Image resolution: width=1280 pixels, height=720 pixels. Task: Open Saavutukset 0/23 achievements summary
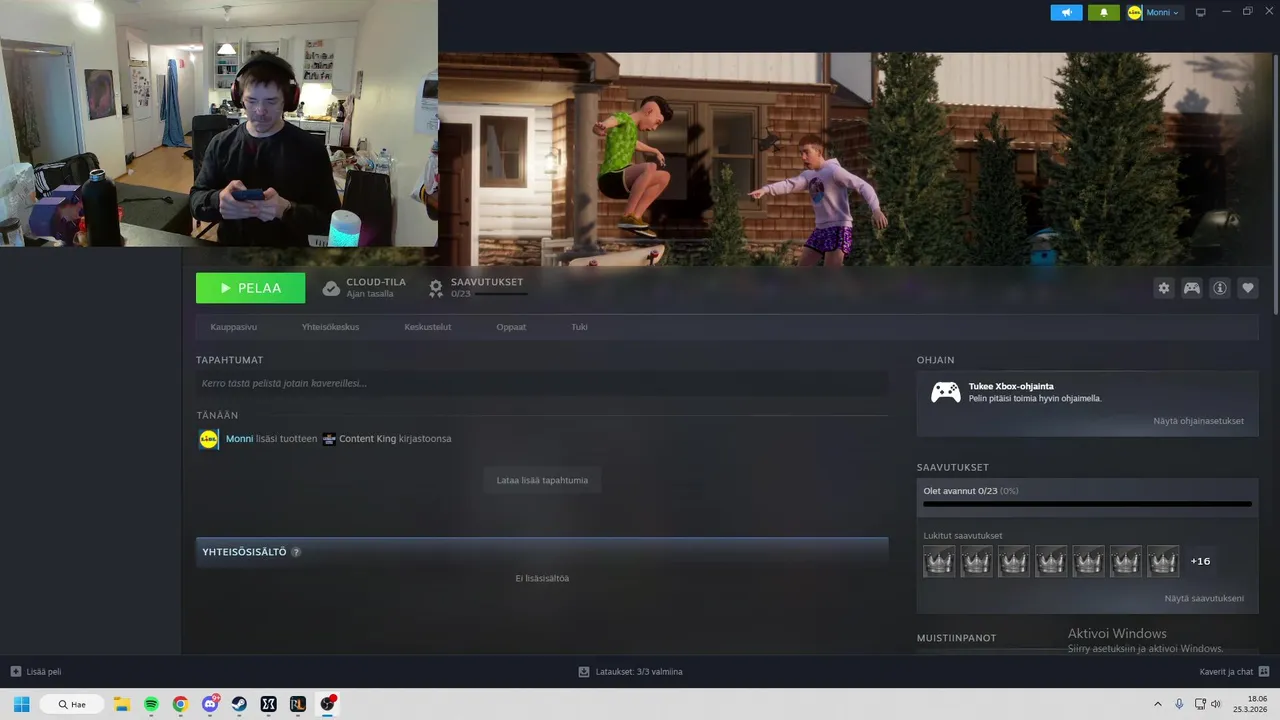coord(477,288)
